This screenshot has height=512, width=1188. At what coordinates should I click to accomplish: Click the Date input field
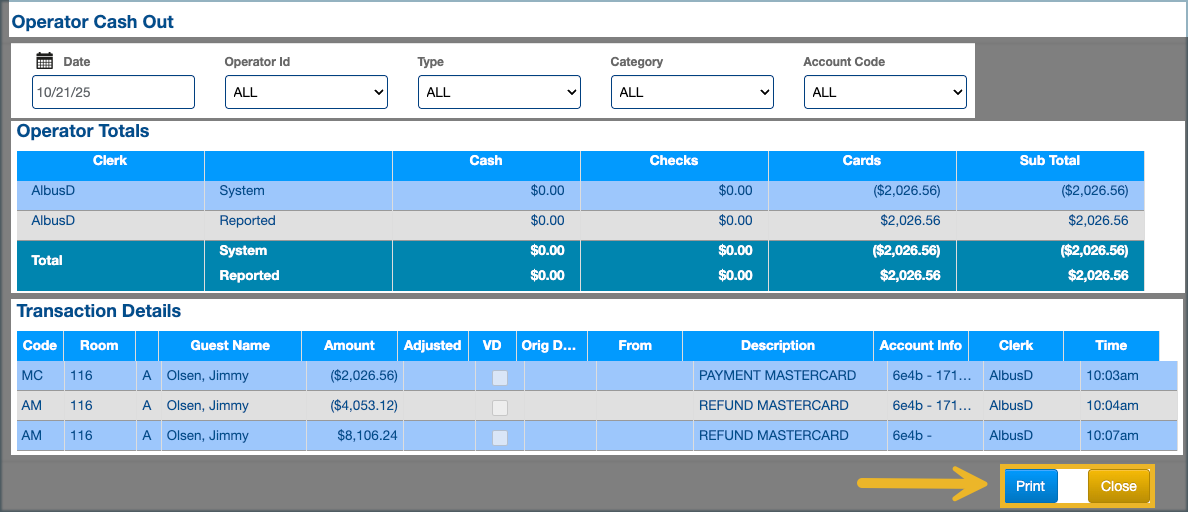(x=113, y=92)
